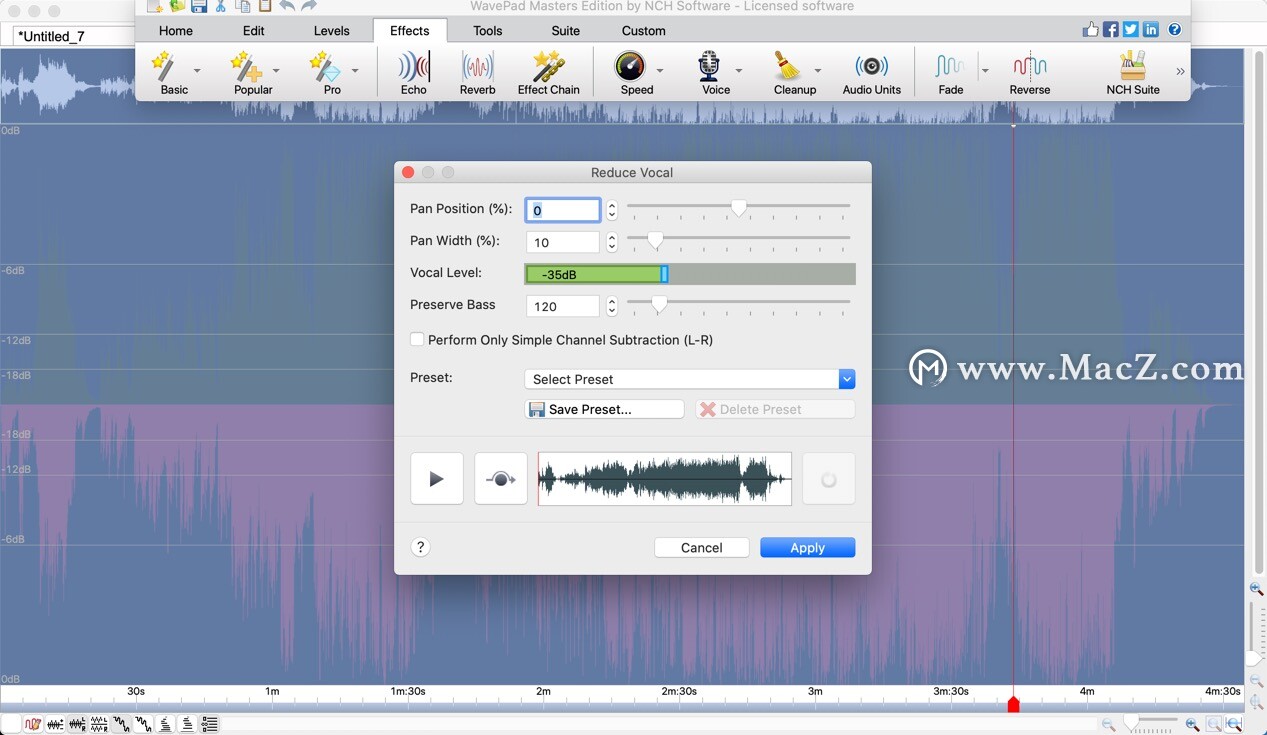
Task: Click the Vocal Level -35dB bar
Action: (x=690, y=274)
